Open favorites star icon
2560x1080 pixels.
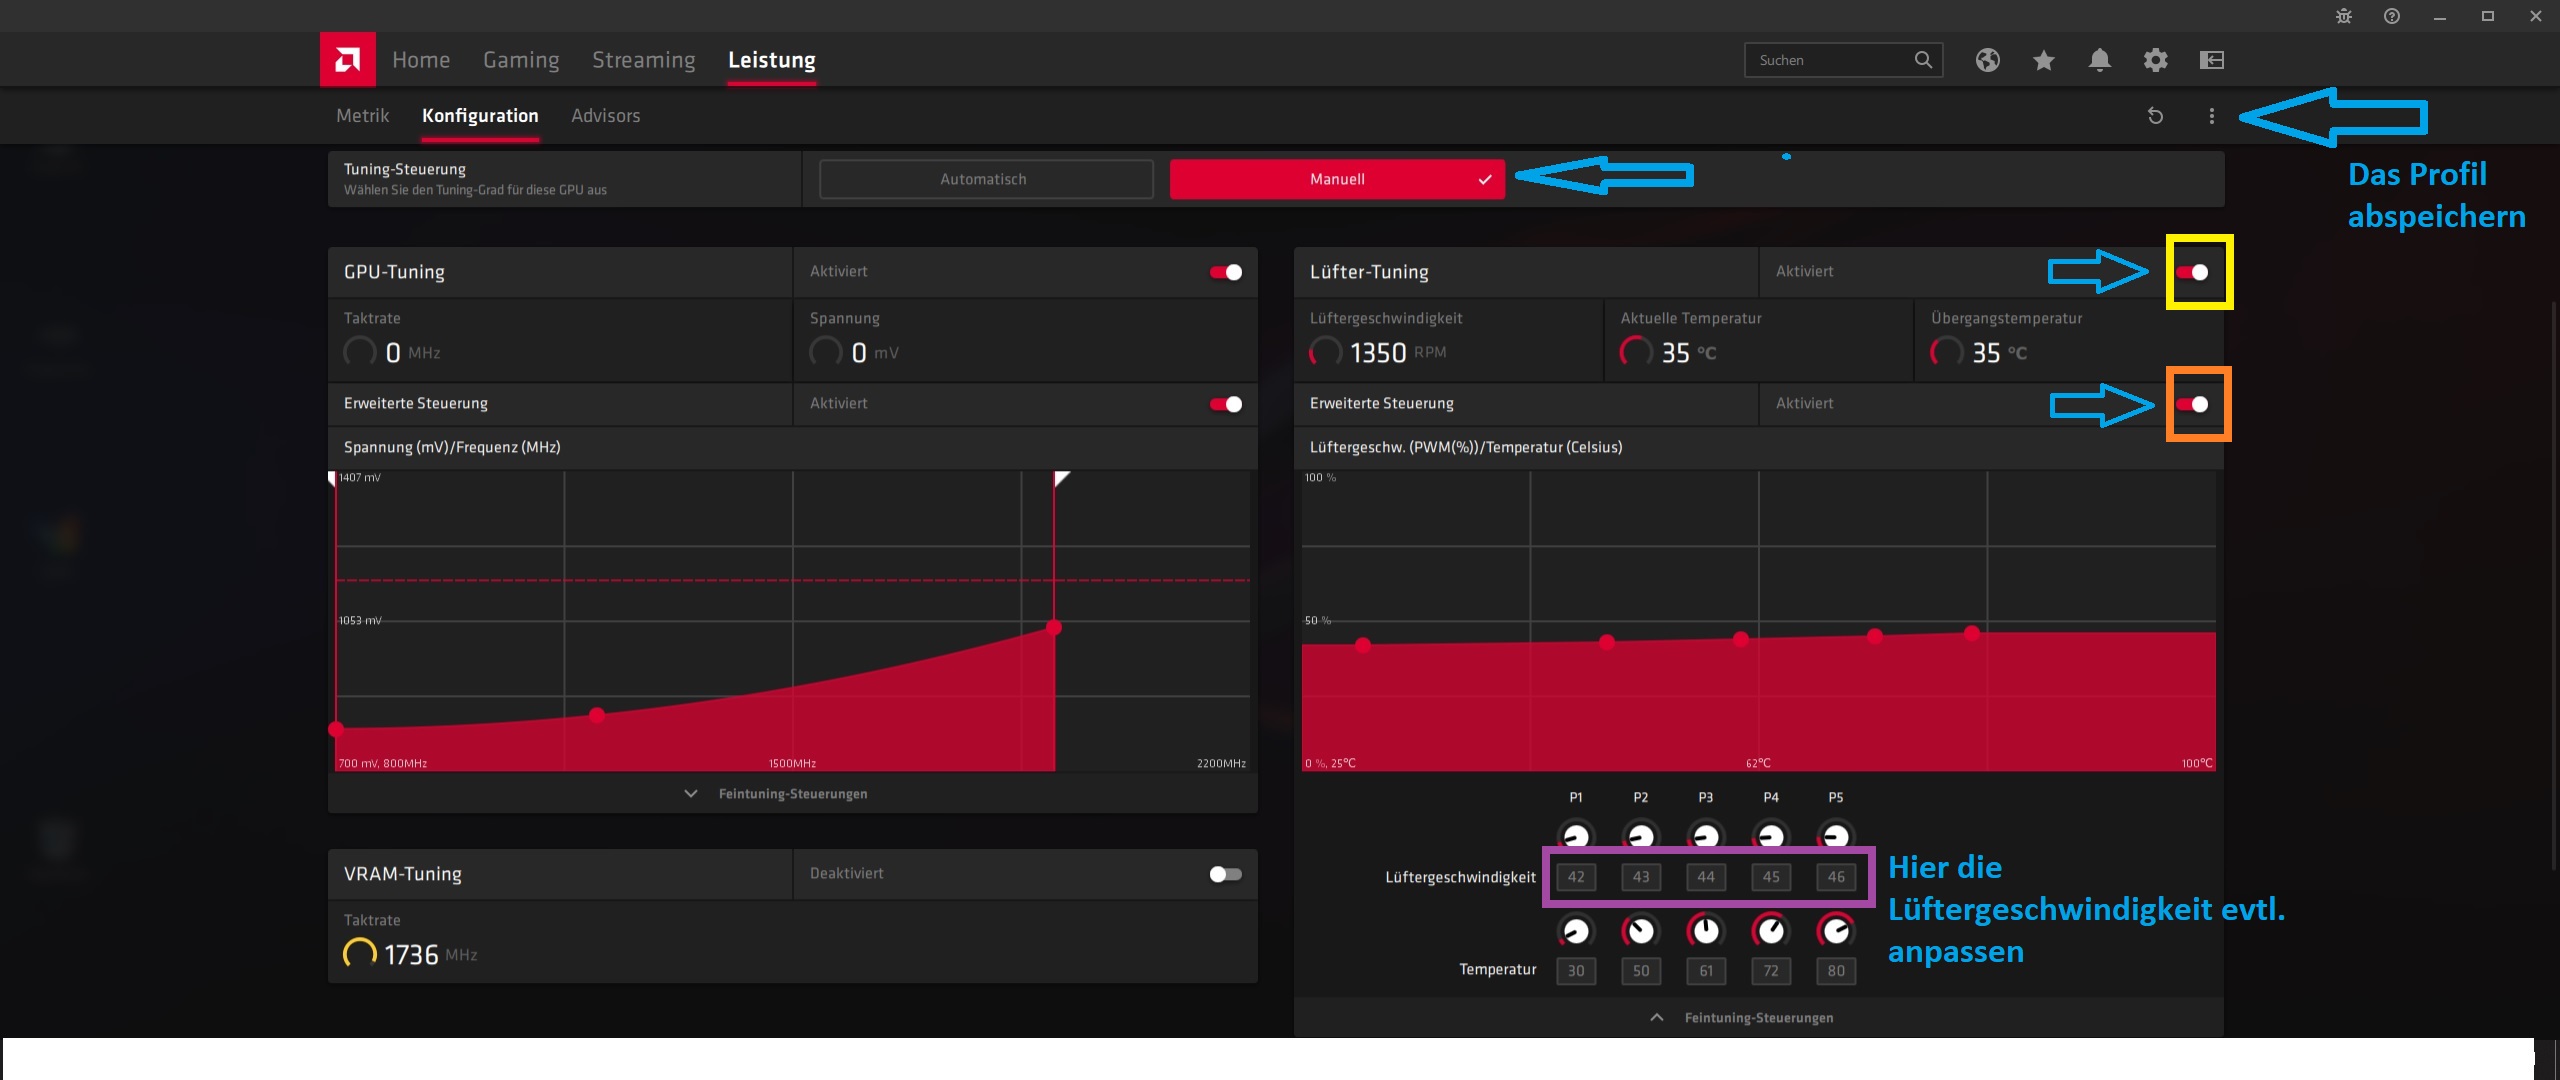tap(2043, 60)
